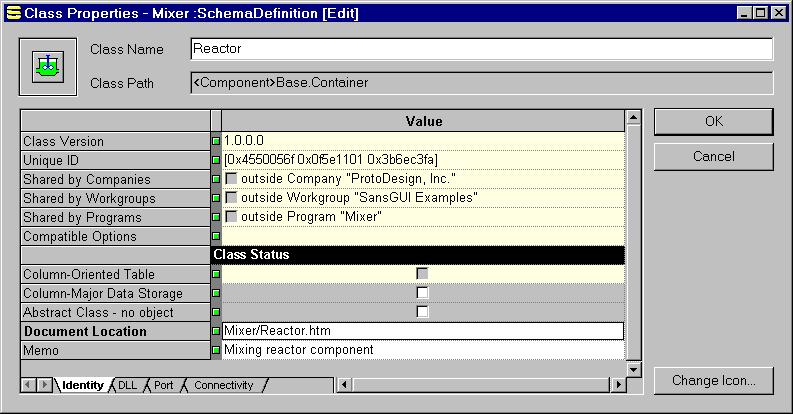793x414 pixels.
Task: Click the Reactor class icon preview
Action: [42, 67]
